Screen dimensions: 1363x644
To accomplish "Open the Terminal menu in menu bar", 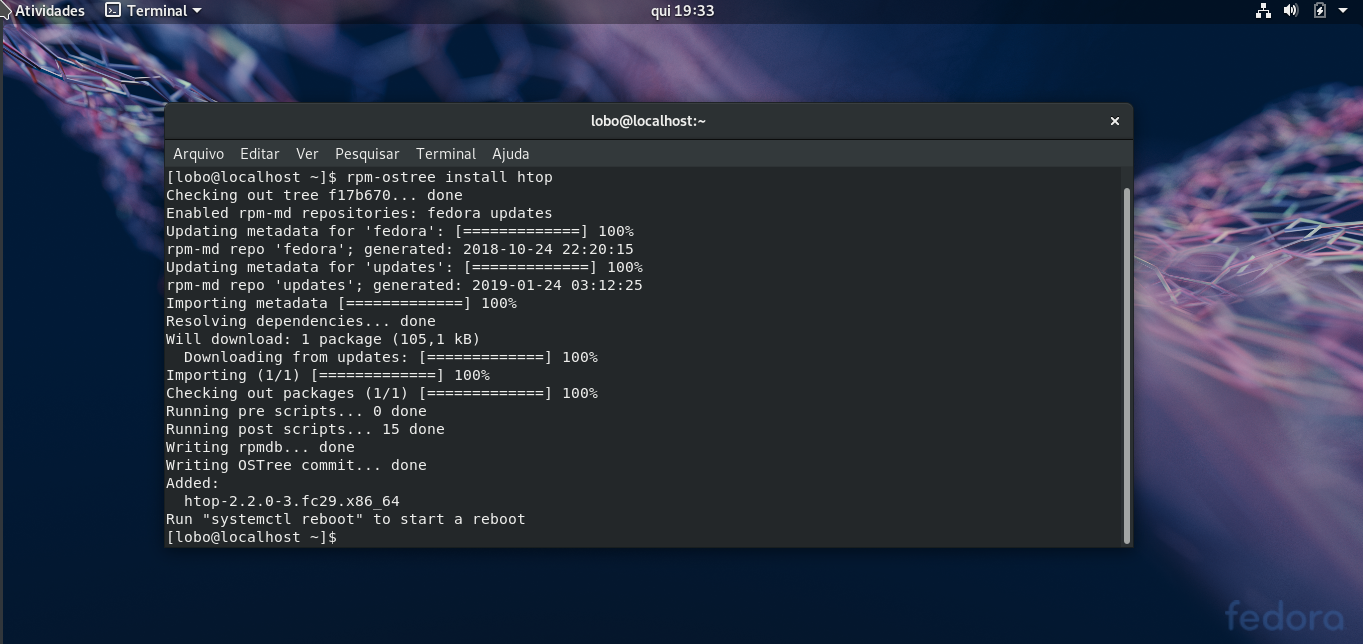I will (446, 153).
